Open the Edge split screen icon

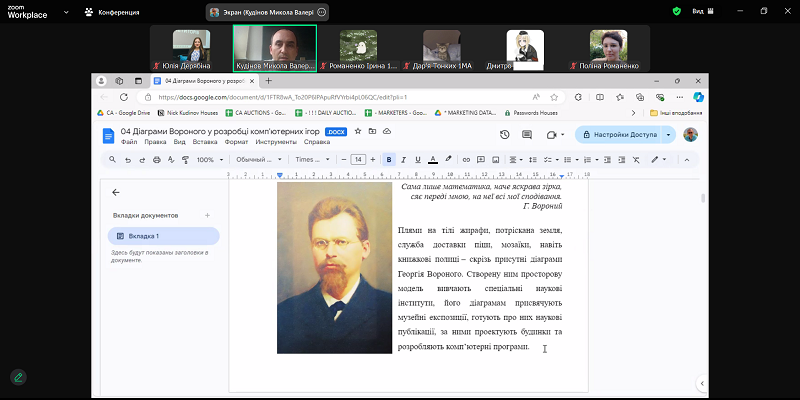[x=600, y=97]
